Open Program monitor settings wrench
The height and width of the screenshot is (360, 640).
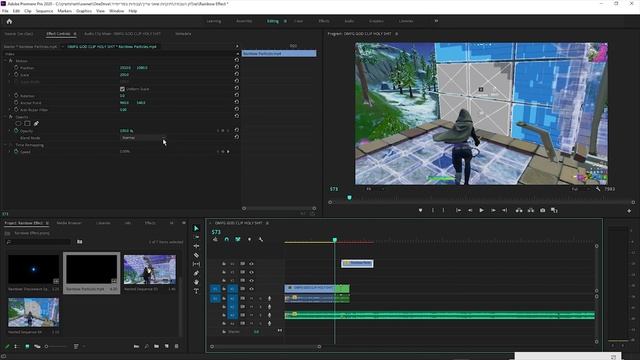pos(598,189)
